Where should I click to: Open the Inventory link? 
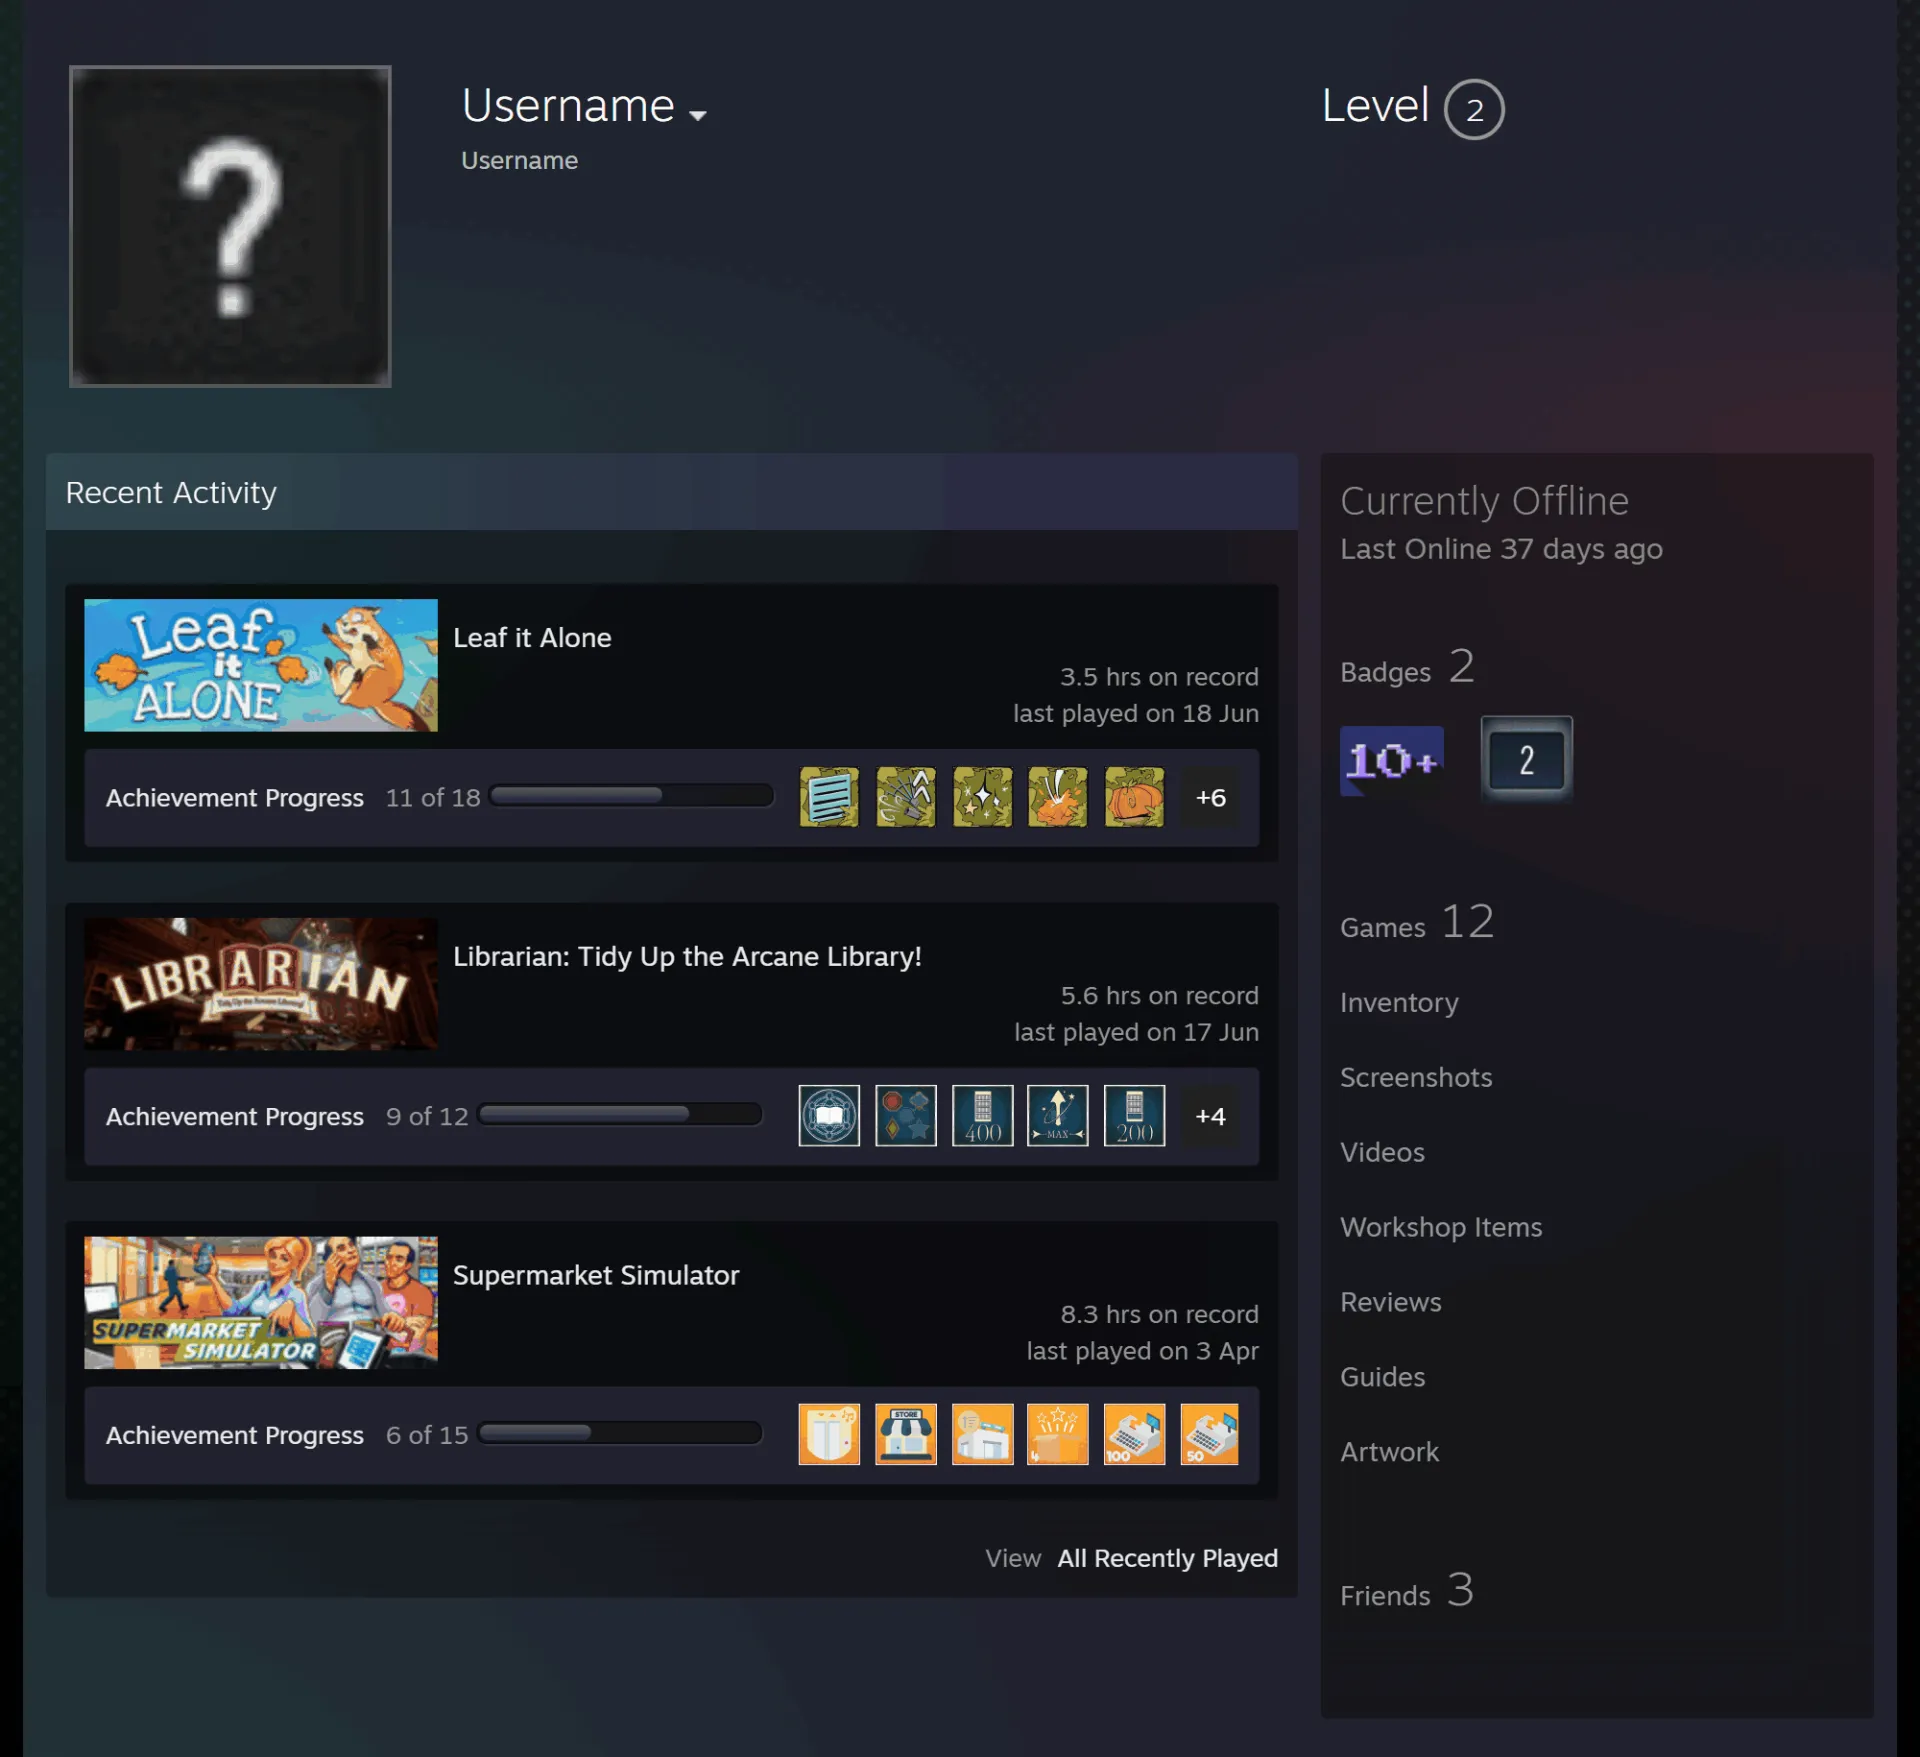[x=1399, y=1003]
